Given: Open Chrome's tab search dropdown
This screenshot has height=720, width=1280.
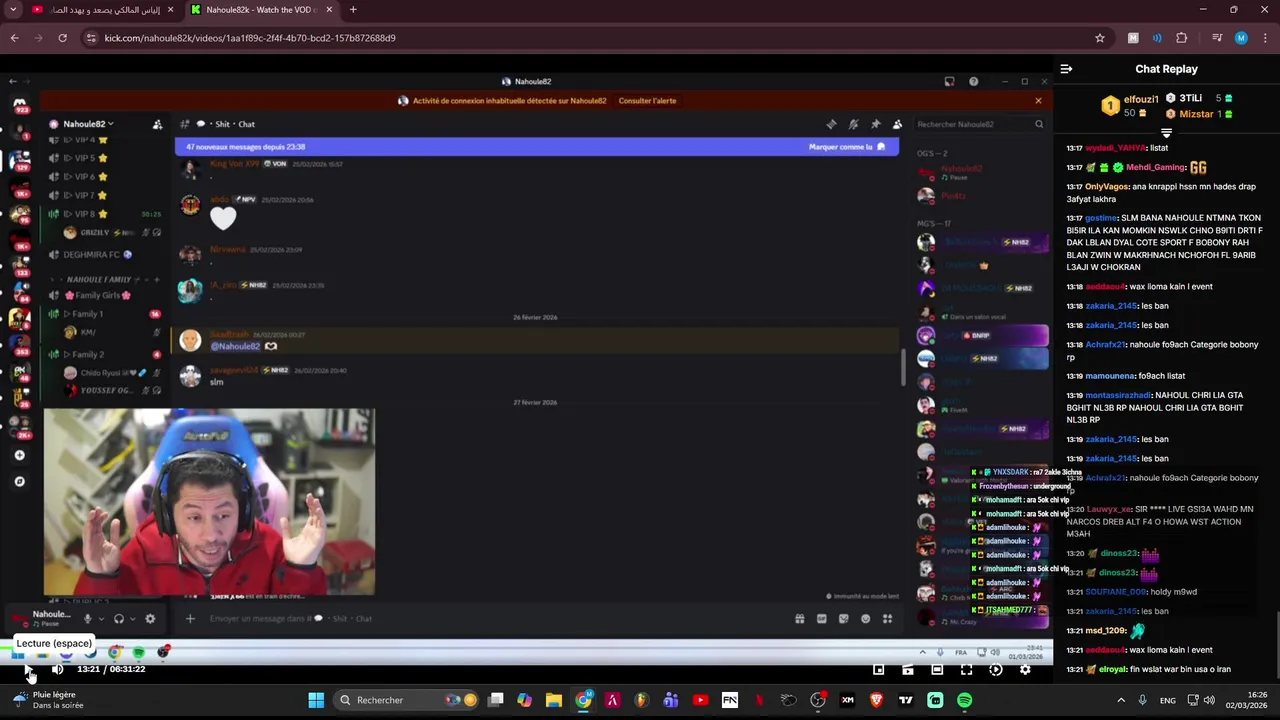Looking at the screenshot, I should pyautogui.click(x=13, y=10).
